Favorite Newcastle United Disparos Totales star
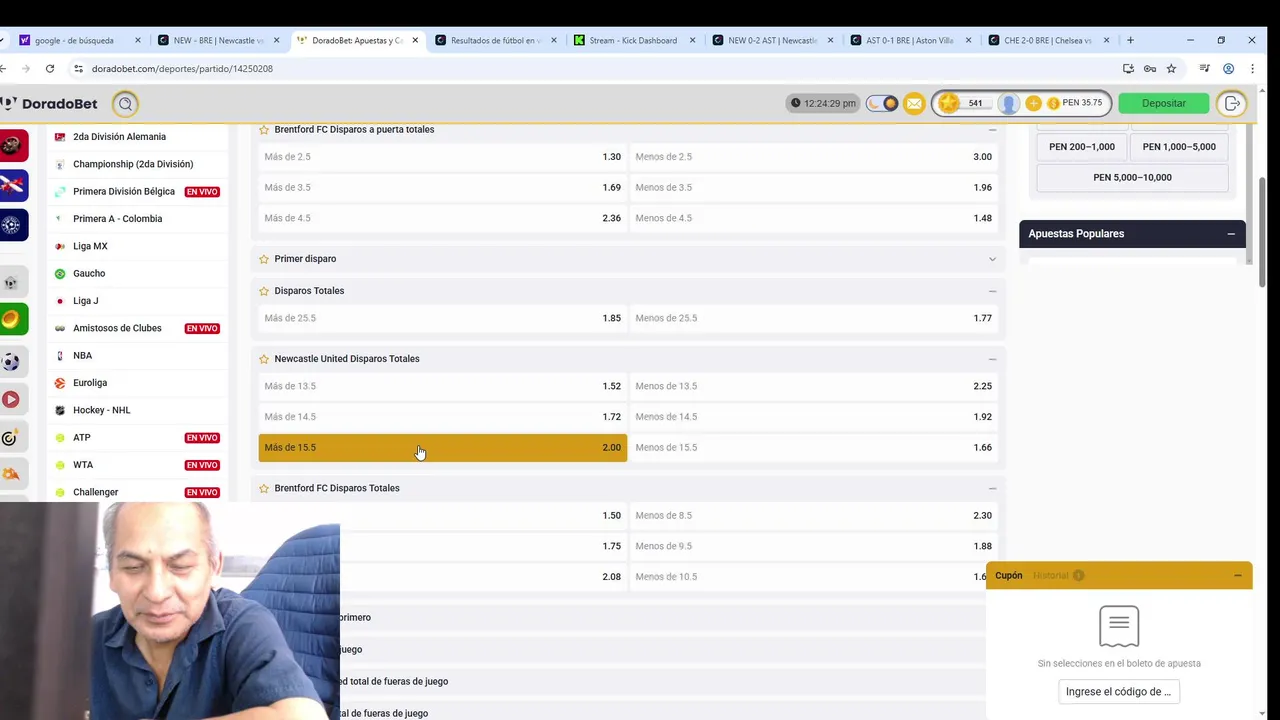The width and height of the screenshot is (1280, 720). (x=264, y=359)
